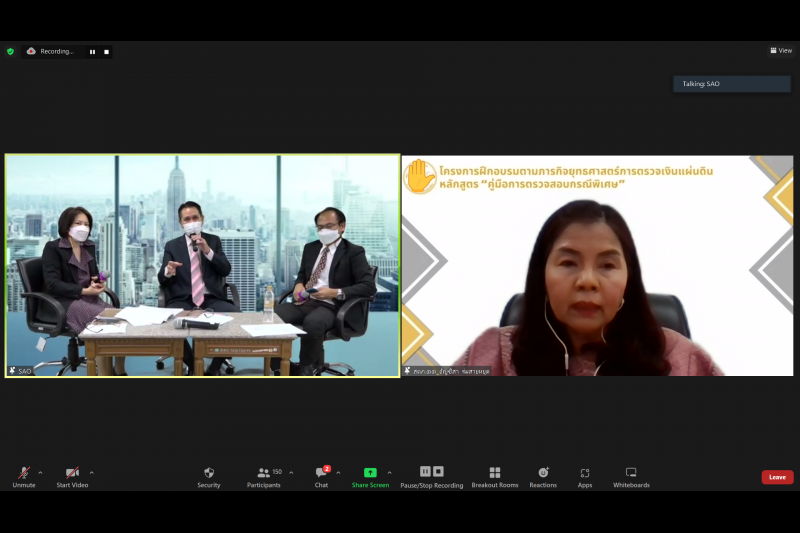This screenshot has height=533, width=800.
Task: Open the Participants panel
Action: point(264,476)
